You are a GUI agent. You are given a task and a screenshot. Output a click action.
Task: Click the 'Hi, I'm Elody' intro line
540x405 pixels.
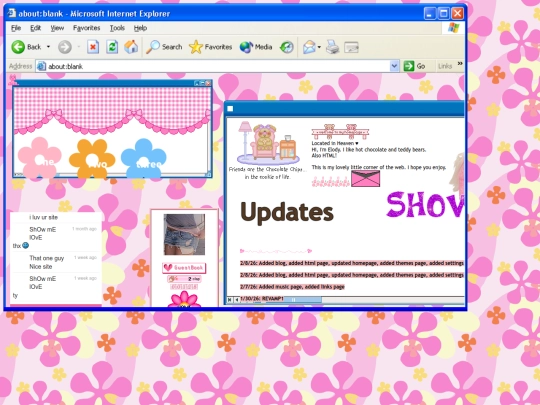pos(369,149)
